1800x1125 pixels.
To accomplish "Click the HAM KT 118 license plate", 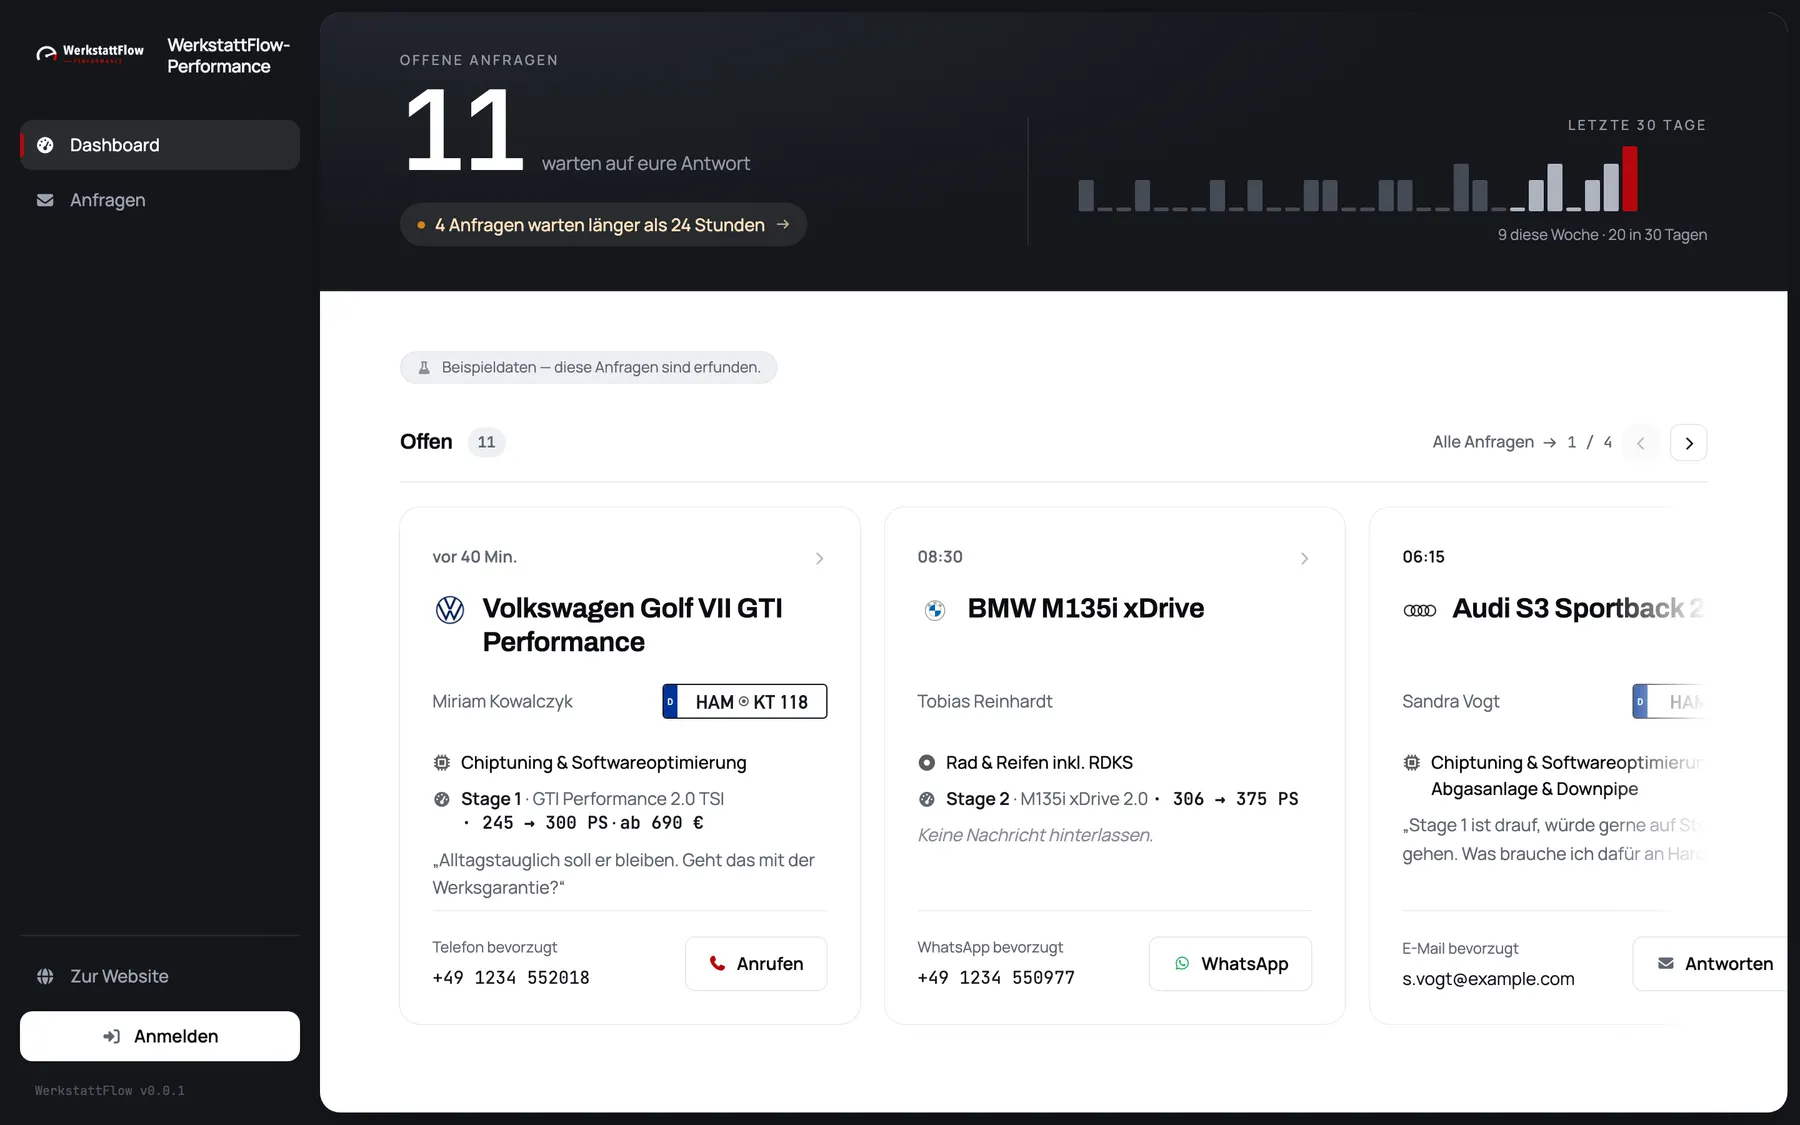I will [x=745, y=702].
